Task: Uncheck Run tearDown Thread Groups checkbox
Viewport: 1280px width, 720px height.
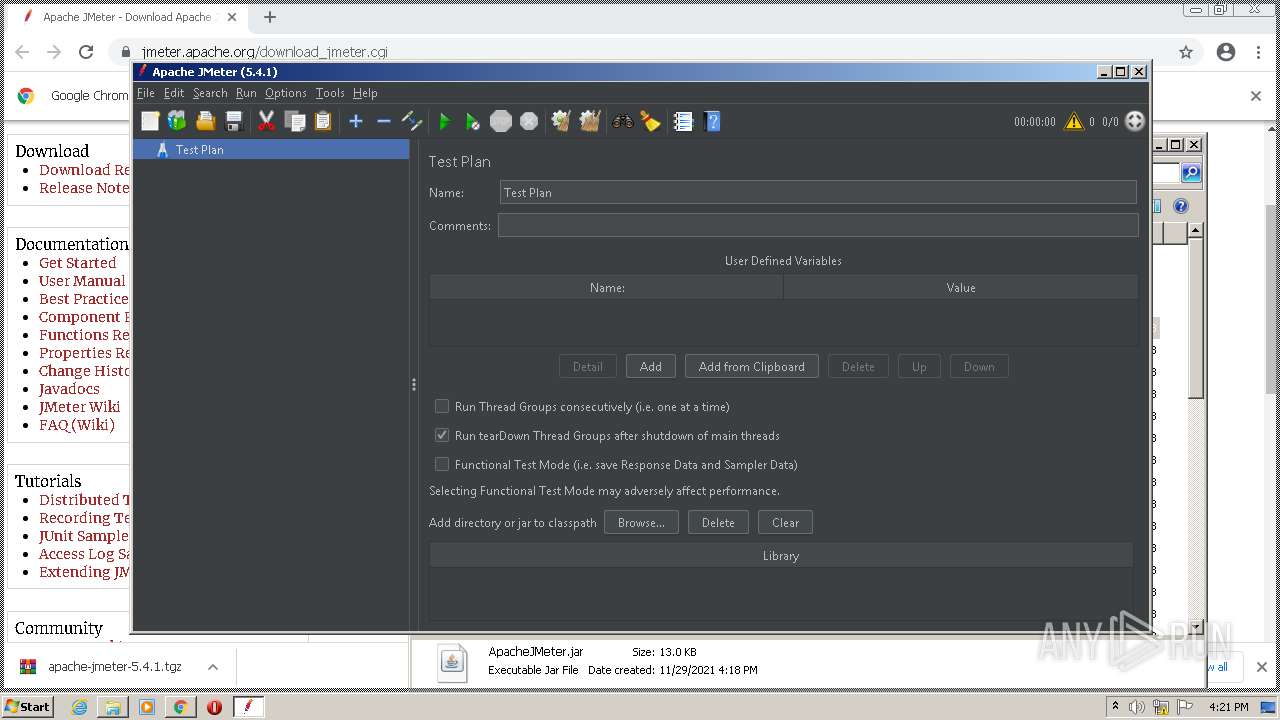Action: pos(441,435)
